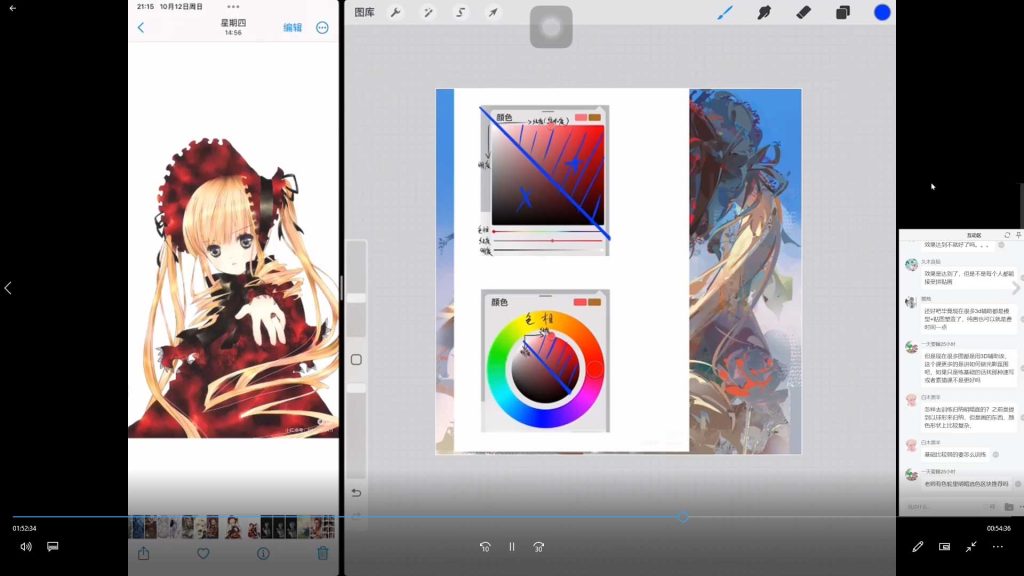The height and width of the screenshot is (576, 1024).
Task: Rewind the video 10 seconds
Action: (485, 547)
